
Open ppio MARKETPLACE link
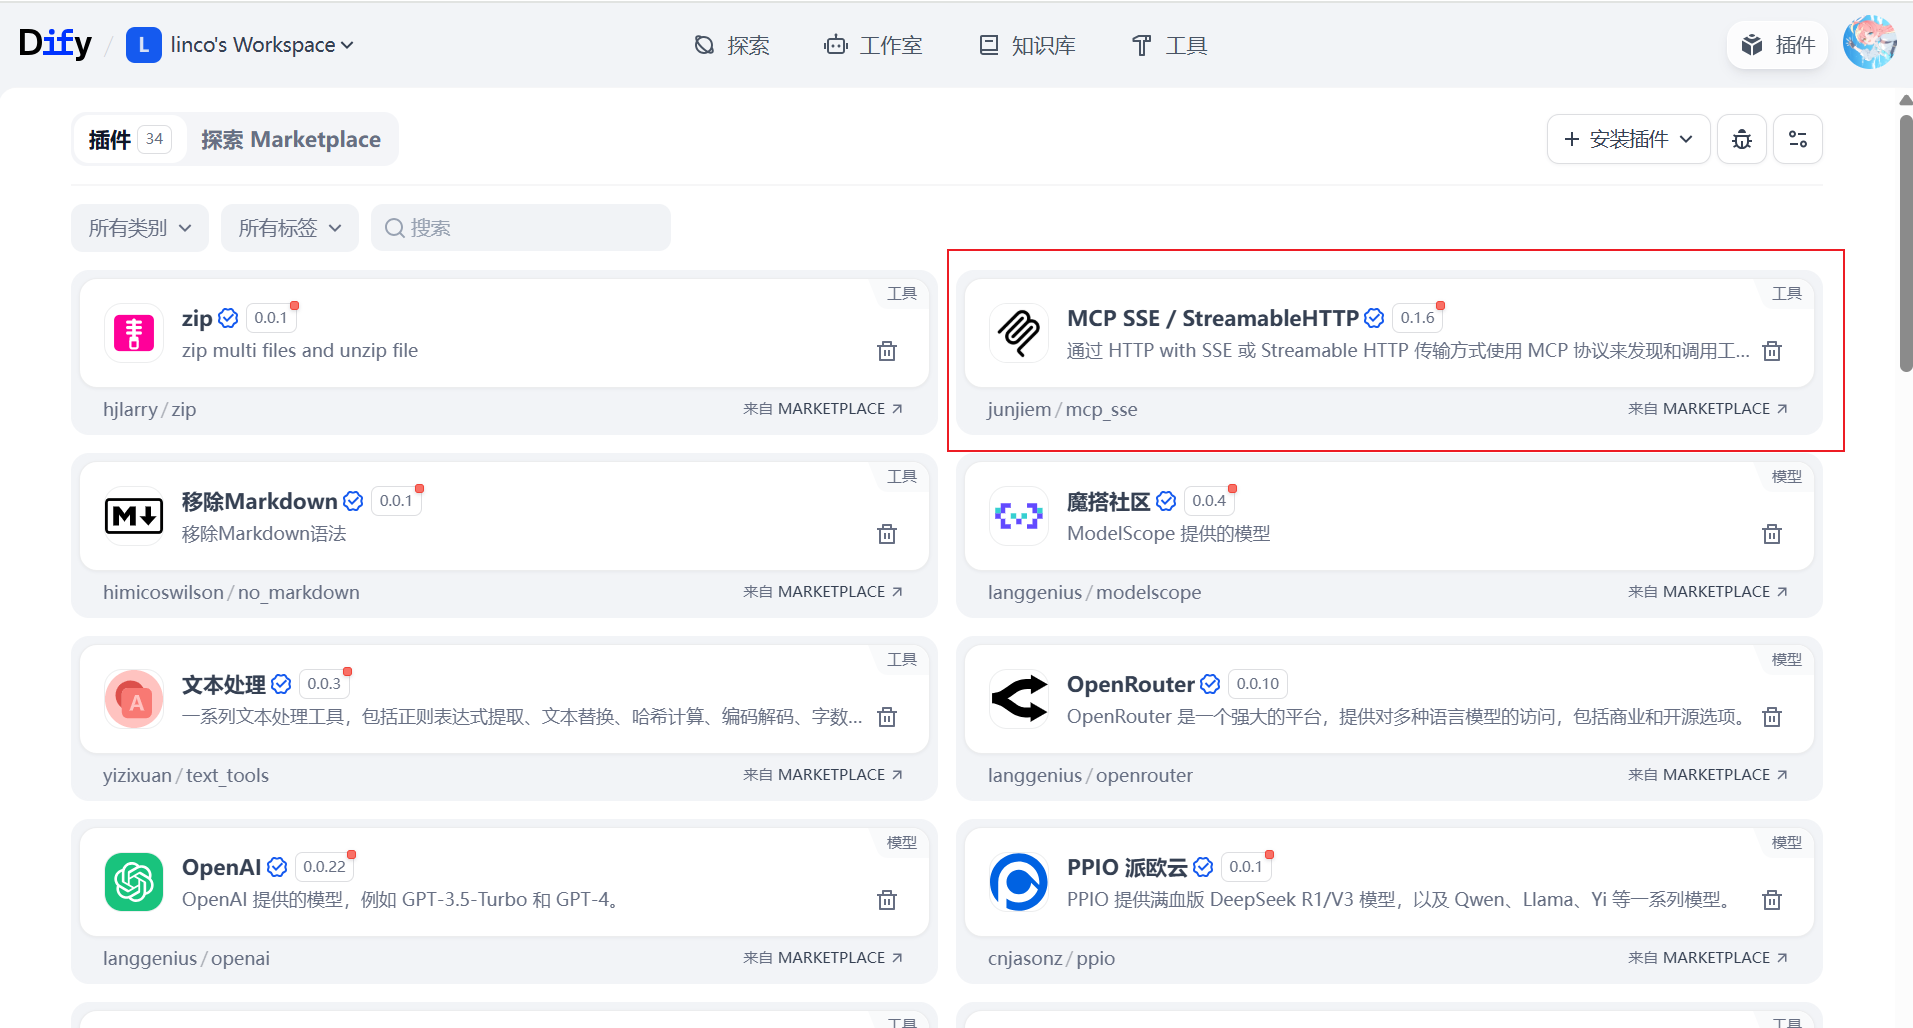[1708, 958]
